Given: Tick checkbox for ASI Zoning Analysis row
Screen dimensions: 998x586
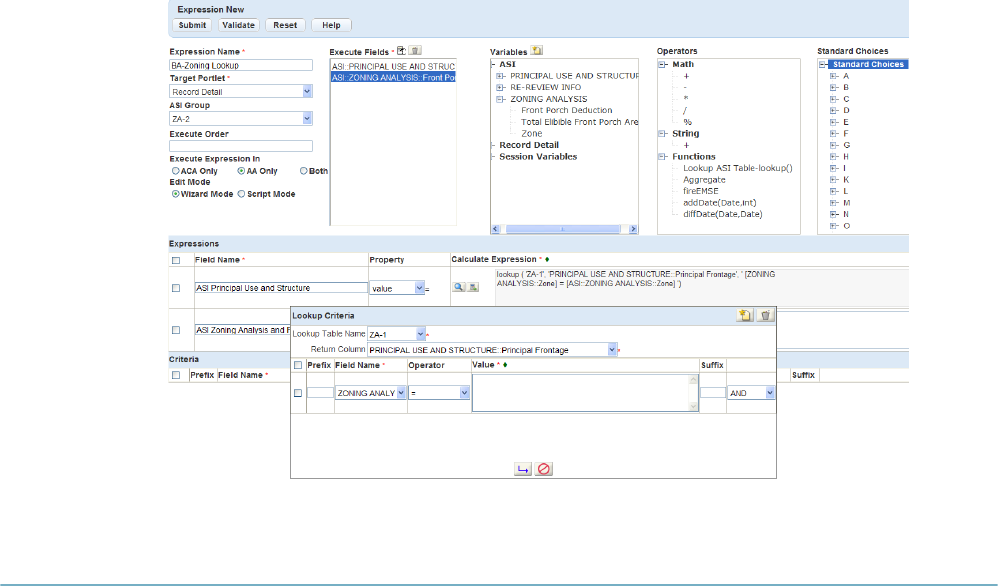Looking at the screenshot, I should (x=176, y=330).
